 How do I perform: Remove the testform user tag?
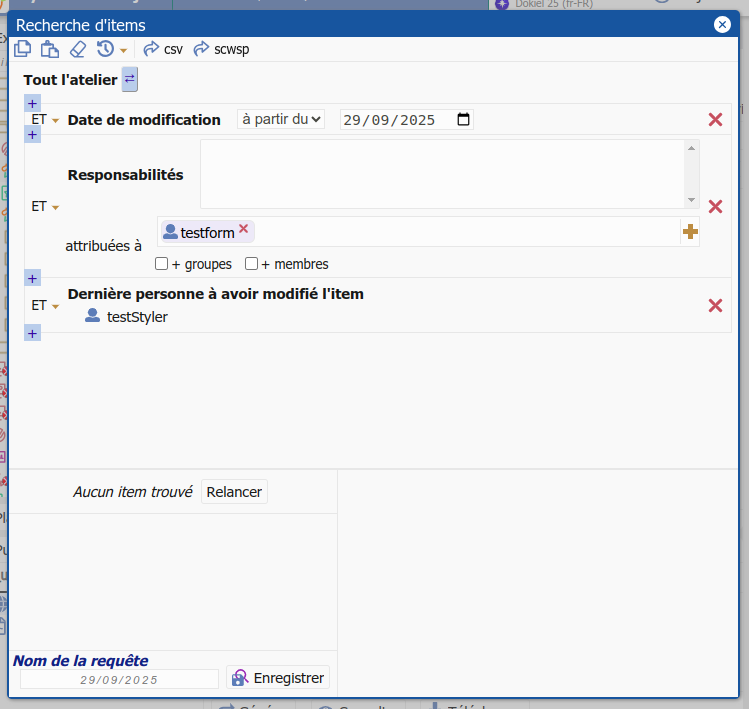[243, 229]
